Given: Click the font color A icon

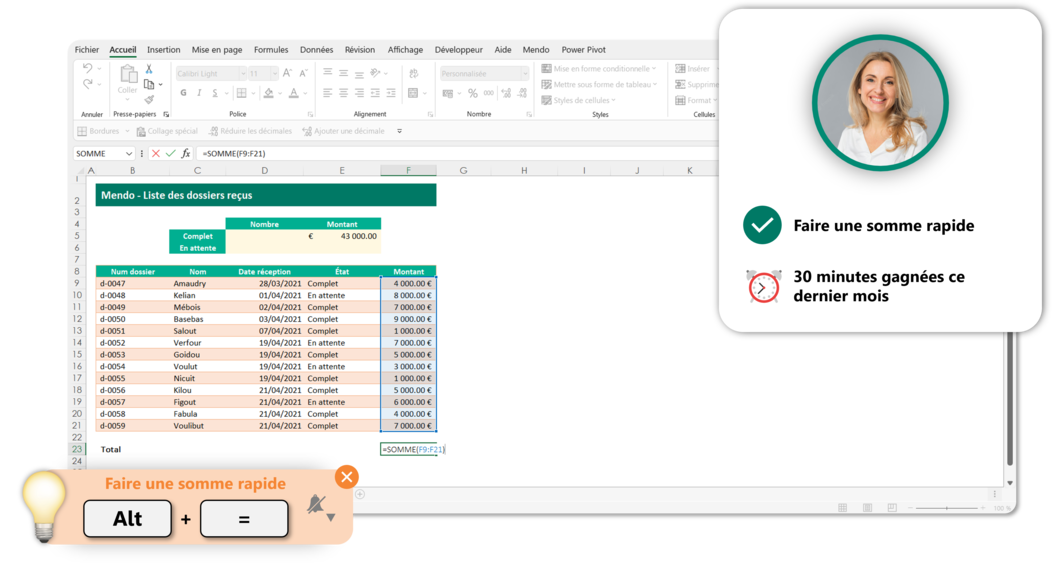Looking at the screenshot, I should click(294, 93).
